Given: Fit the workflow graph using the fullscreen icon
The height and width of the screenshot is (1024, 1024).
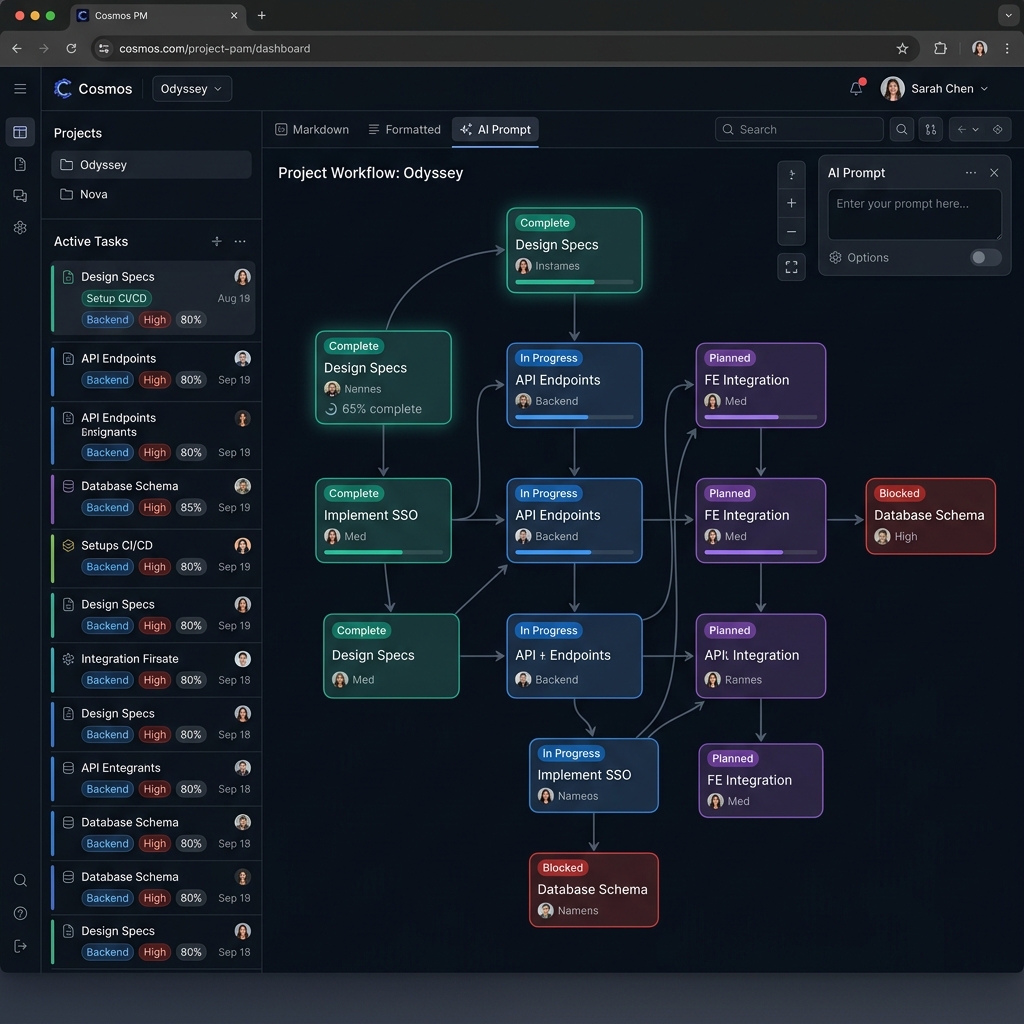Looking at the screenshot, I should (x=791, y=267).
